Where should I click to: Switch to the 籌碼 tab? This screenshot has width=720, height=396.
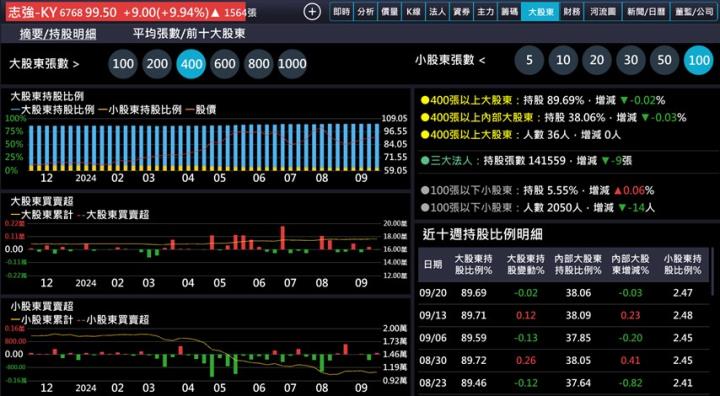point(509,12)
